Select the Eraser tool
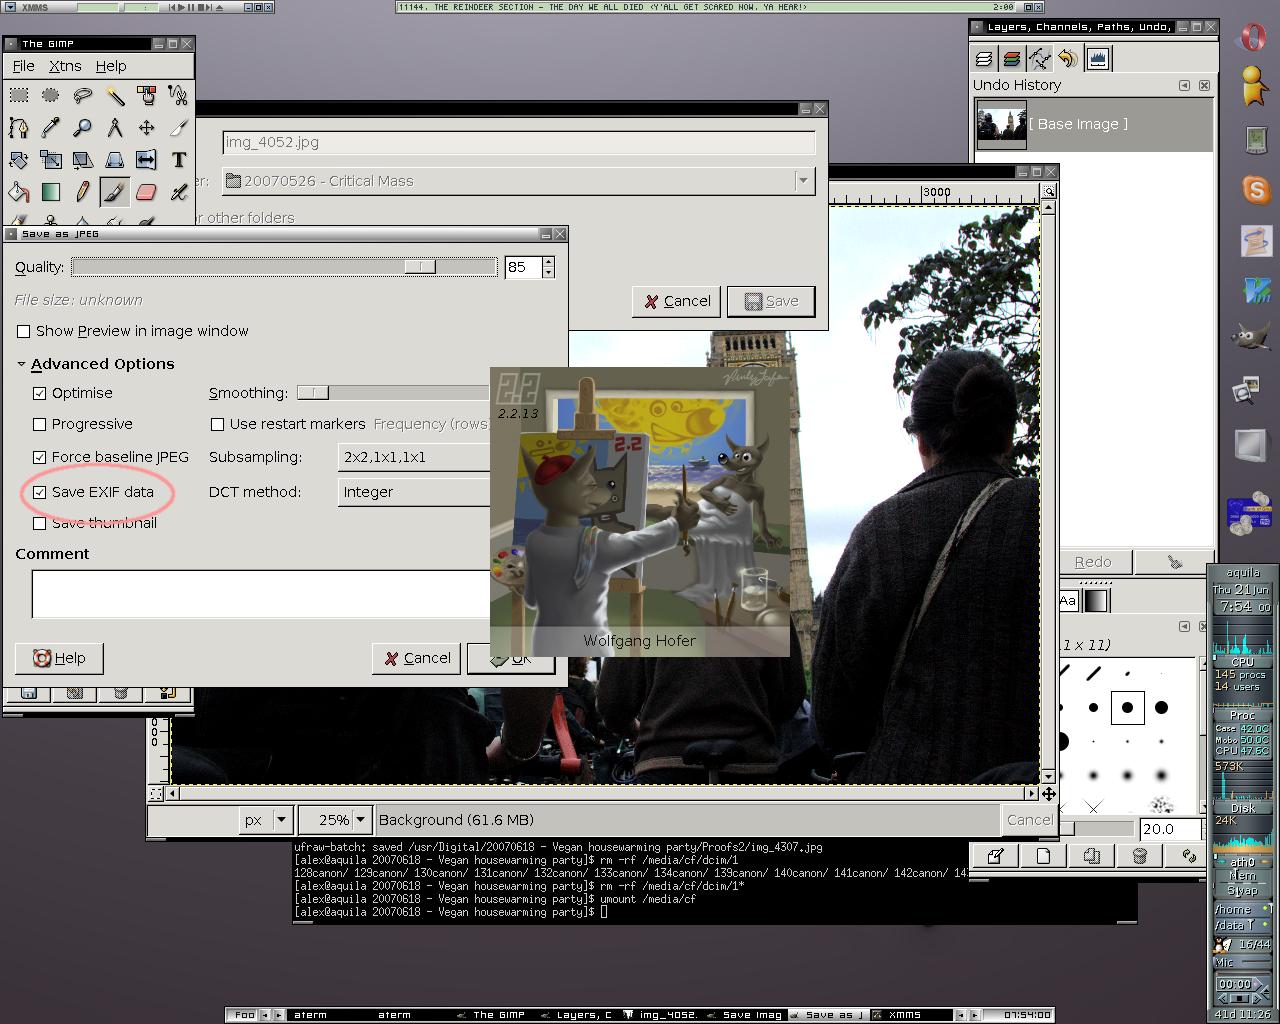Viewport: 1280px width, 1024px height. pyautogui.click(x=147, y=191)
